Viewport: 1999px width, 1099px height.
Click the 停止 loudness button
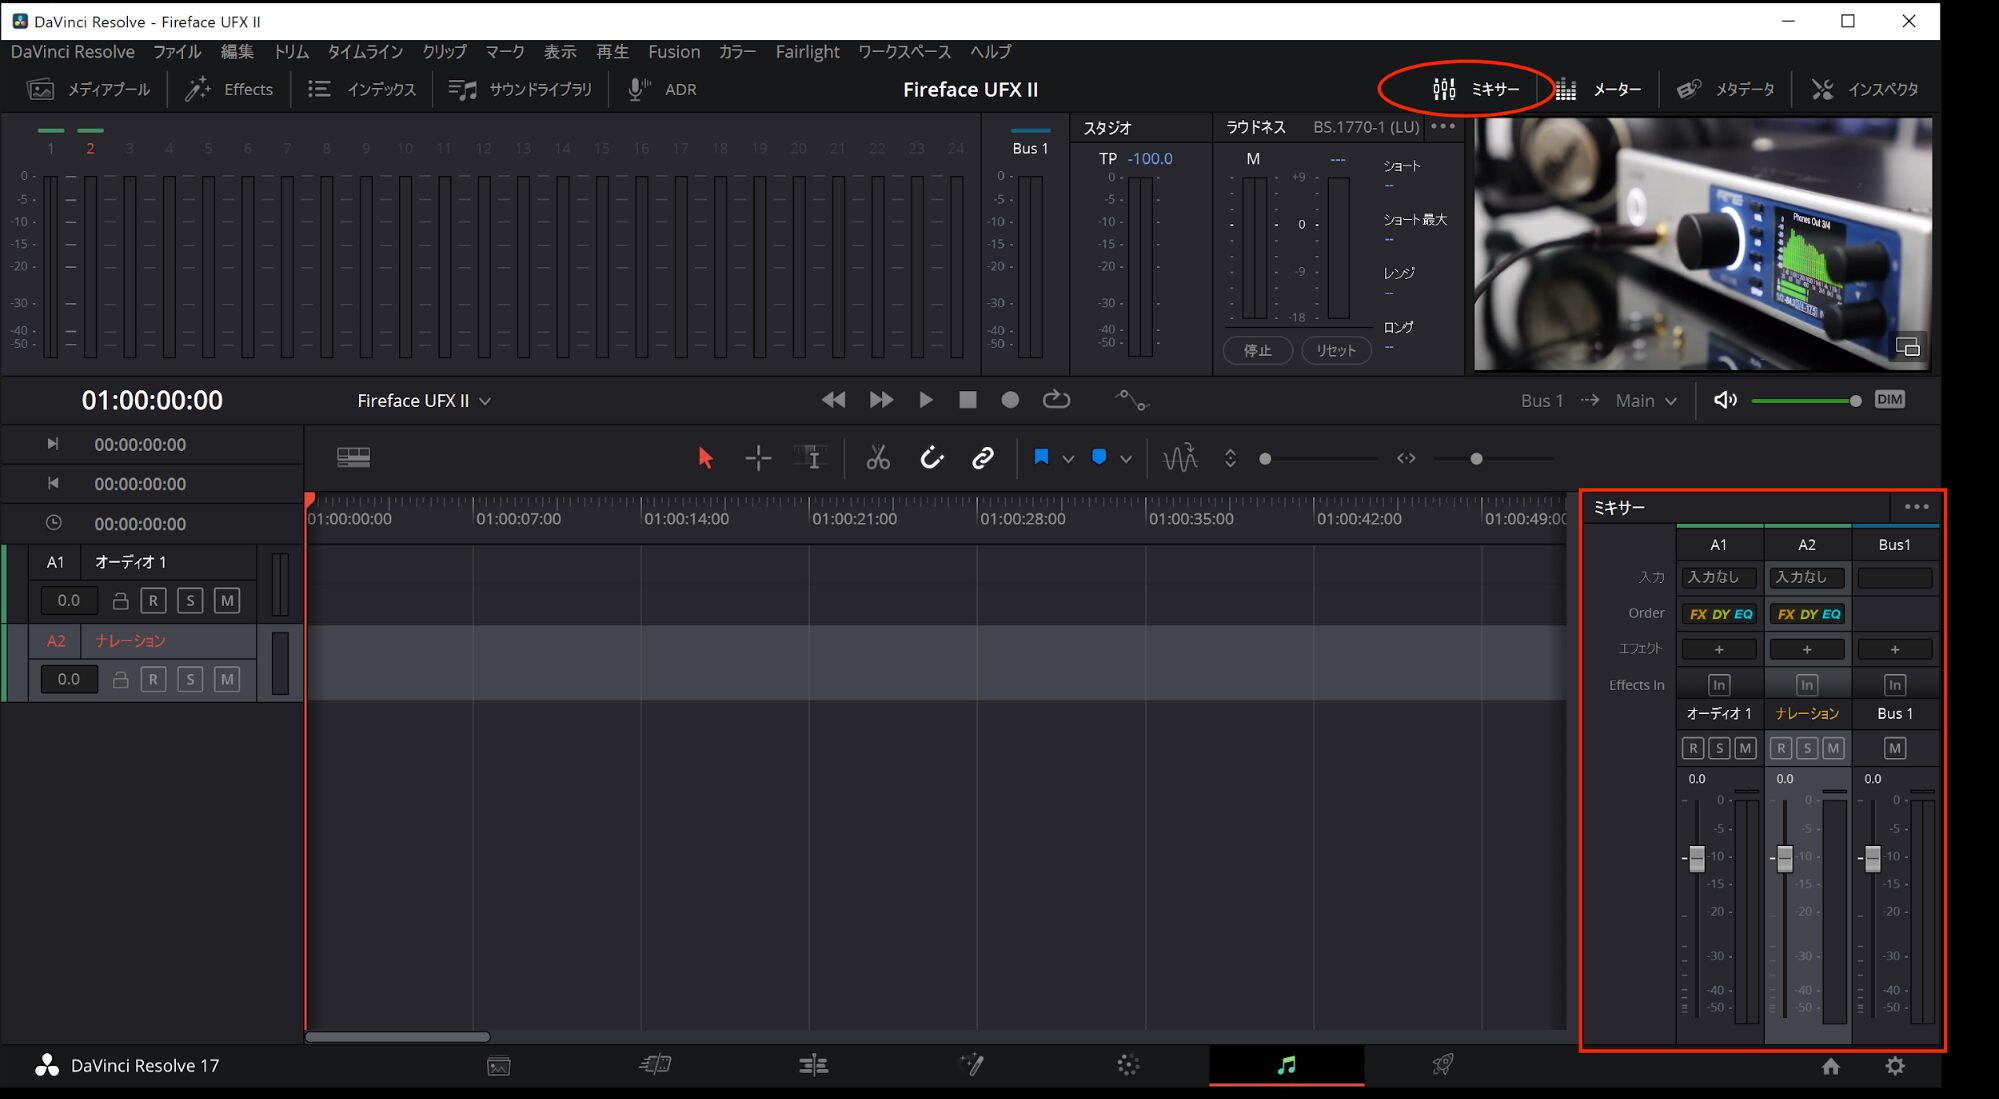(1257, 351)
